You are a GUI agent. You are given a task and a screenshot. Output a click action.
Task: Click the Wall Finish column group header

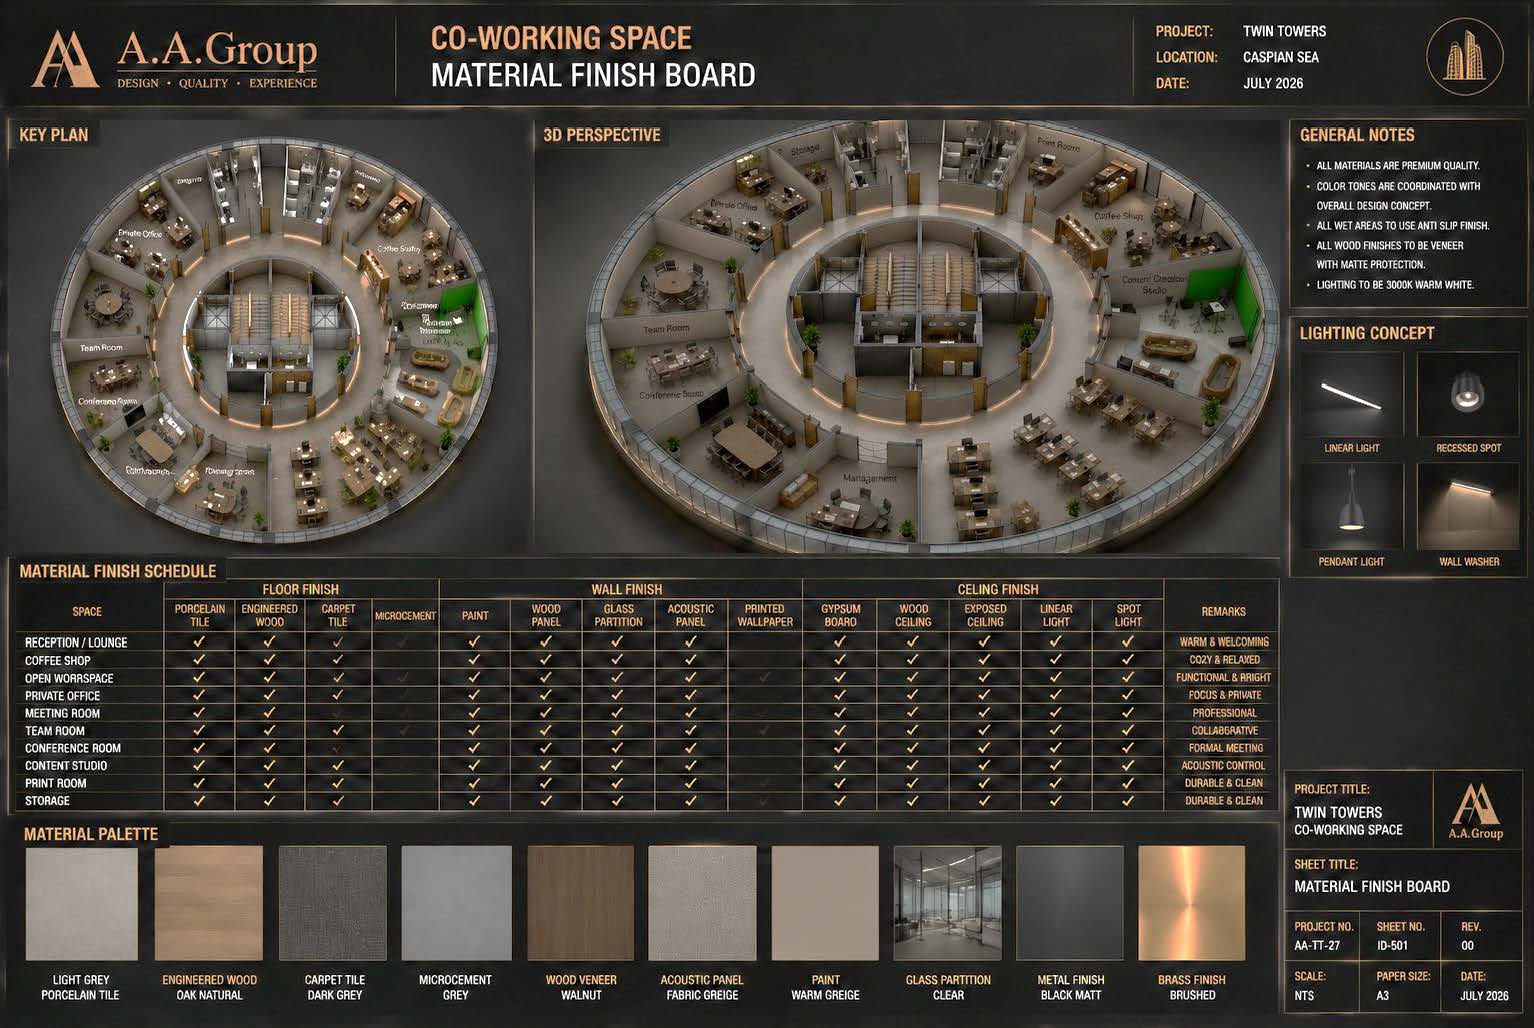[626, 589]
